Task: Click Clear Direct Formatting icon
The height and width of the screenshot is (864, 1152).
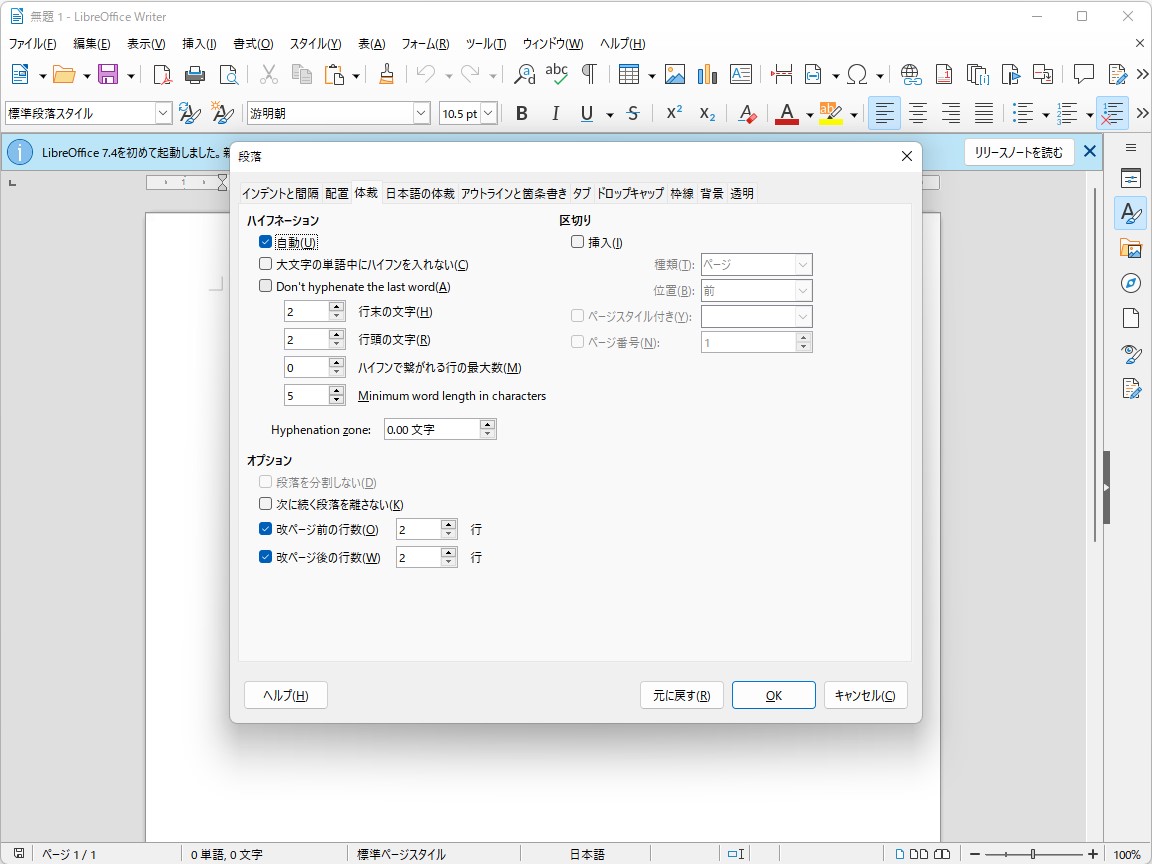Action: pyautogui.click(x=747, y=113)
